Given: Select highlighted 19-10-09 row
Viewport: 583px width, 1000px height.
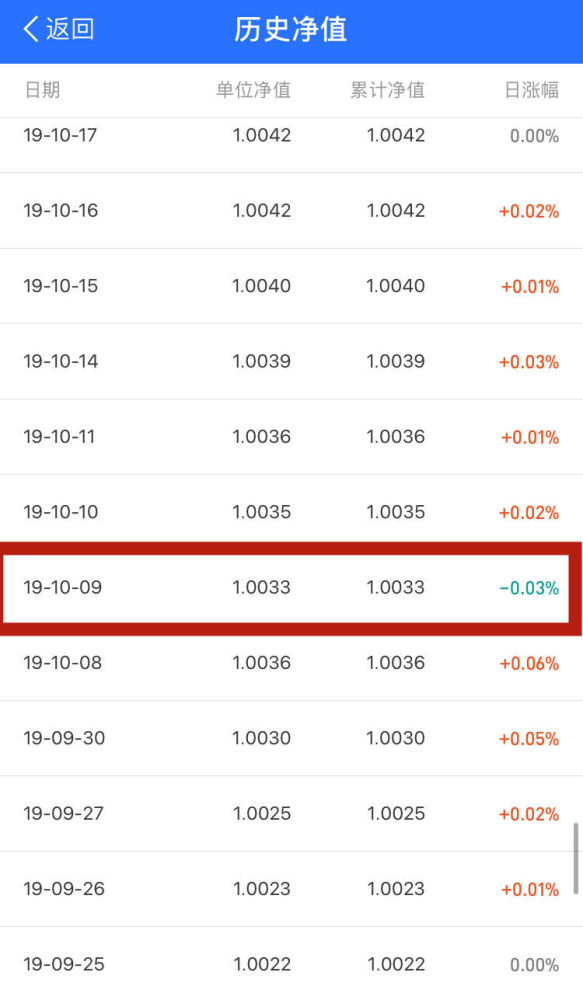Looking at the screenshot, I should pyautogui.click(x=286, y=587).
